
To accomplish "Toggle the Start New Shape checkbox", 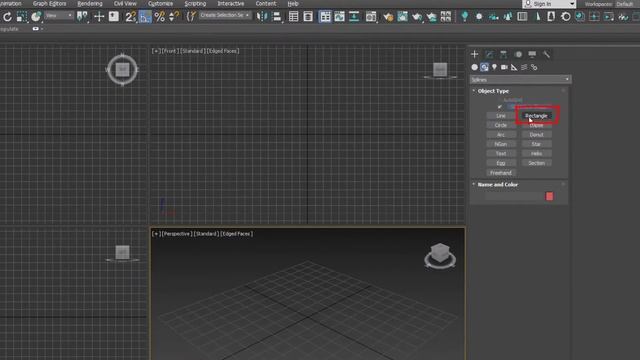I will (500, 107).
